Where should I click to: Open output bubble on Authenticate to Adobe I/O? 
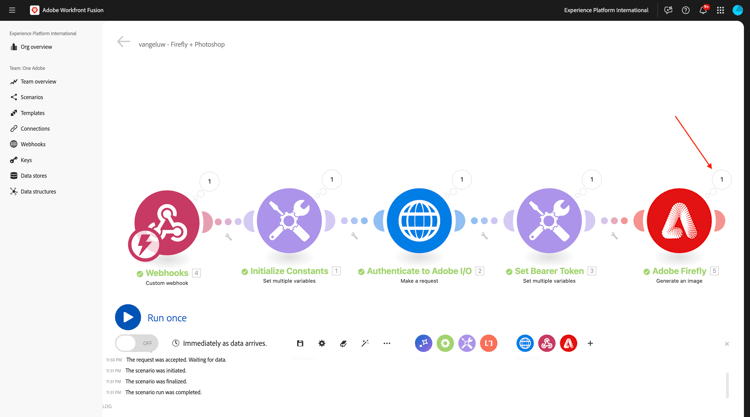(462, 179)
